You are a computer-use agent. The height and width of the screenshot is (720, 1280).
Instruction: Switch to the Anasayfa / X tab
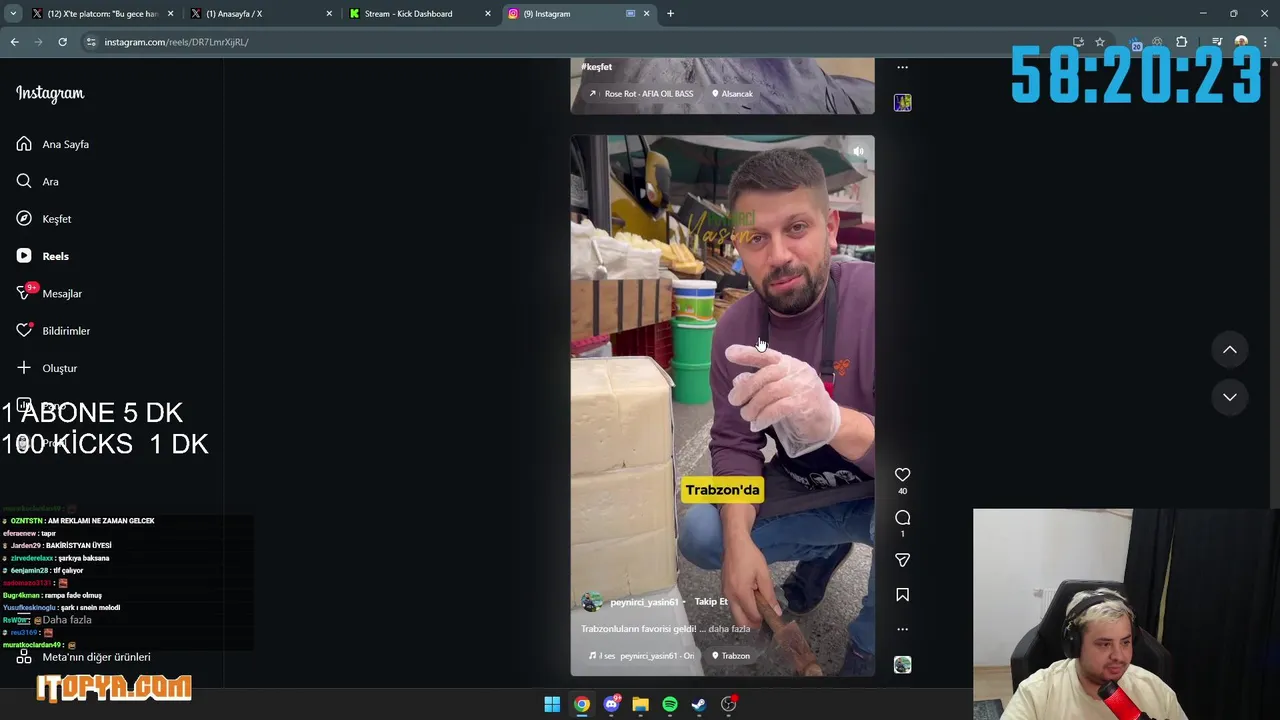coord(262,14)
